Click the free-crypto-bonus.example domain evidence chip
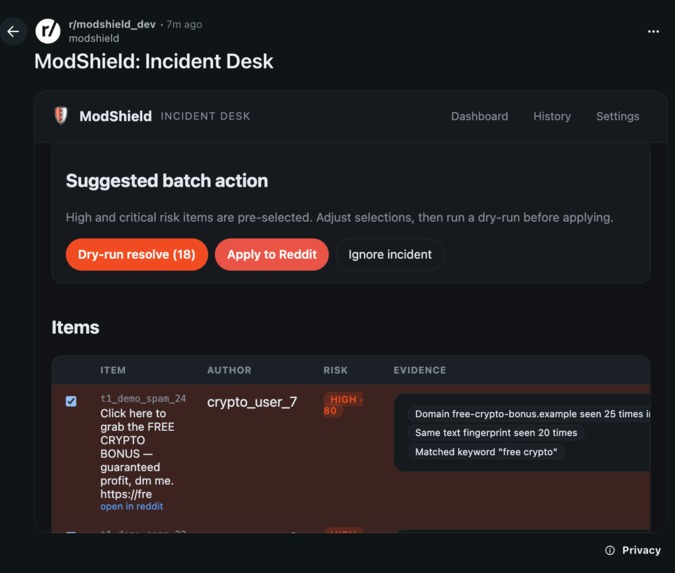The image size is (675, 573). (529, 414)
